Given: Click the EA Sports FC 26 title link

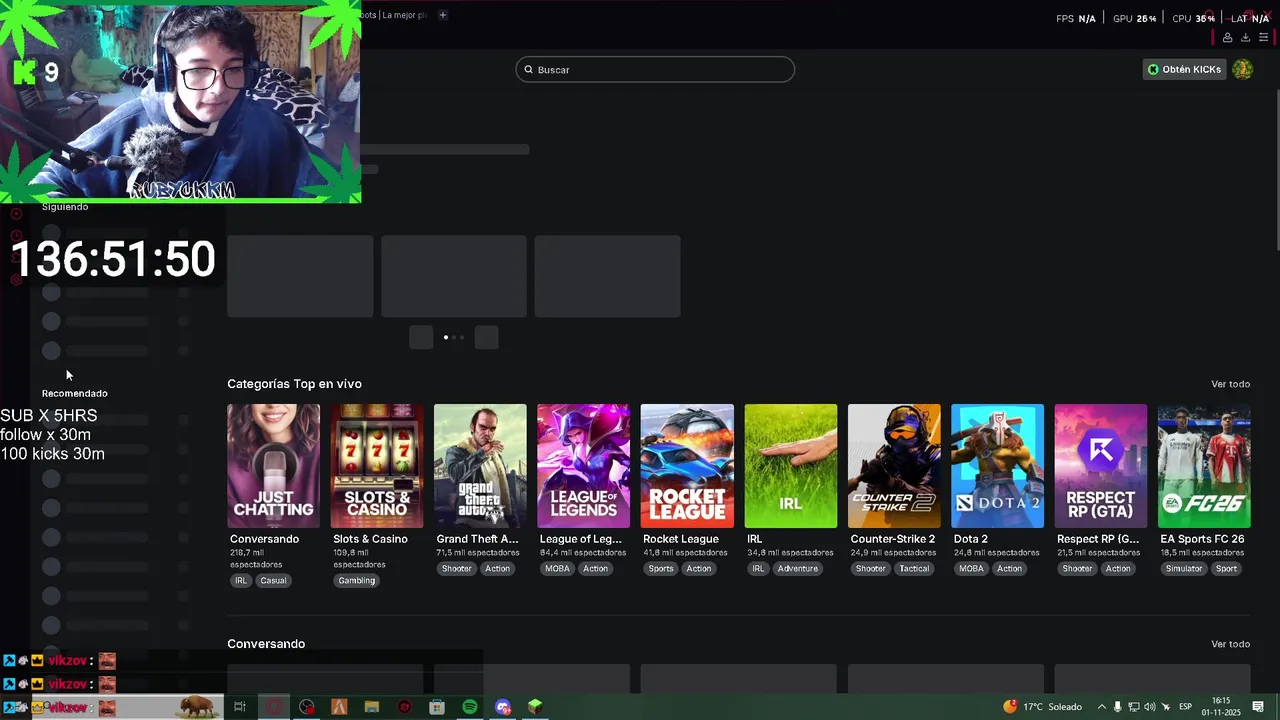Looking at the screenshot, I should coord(1202,539).
